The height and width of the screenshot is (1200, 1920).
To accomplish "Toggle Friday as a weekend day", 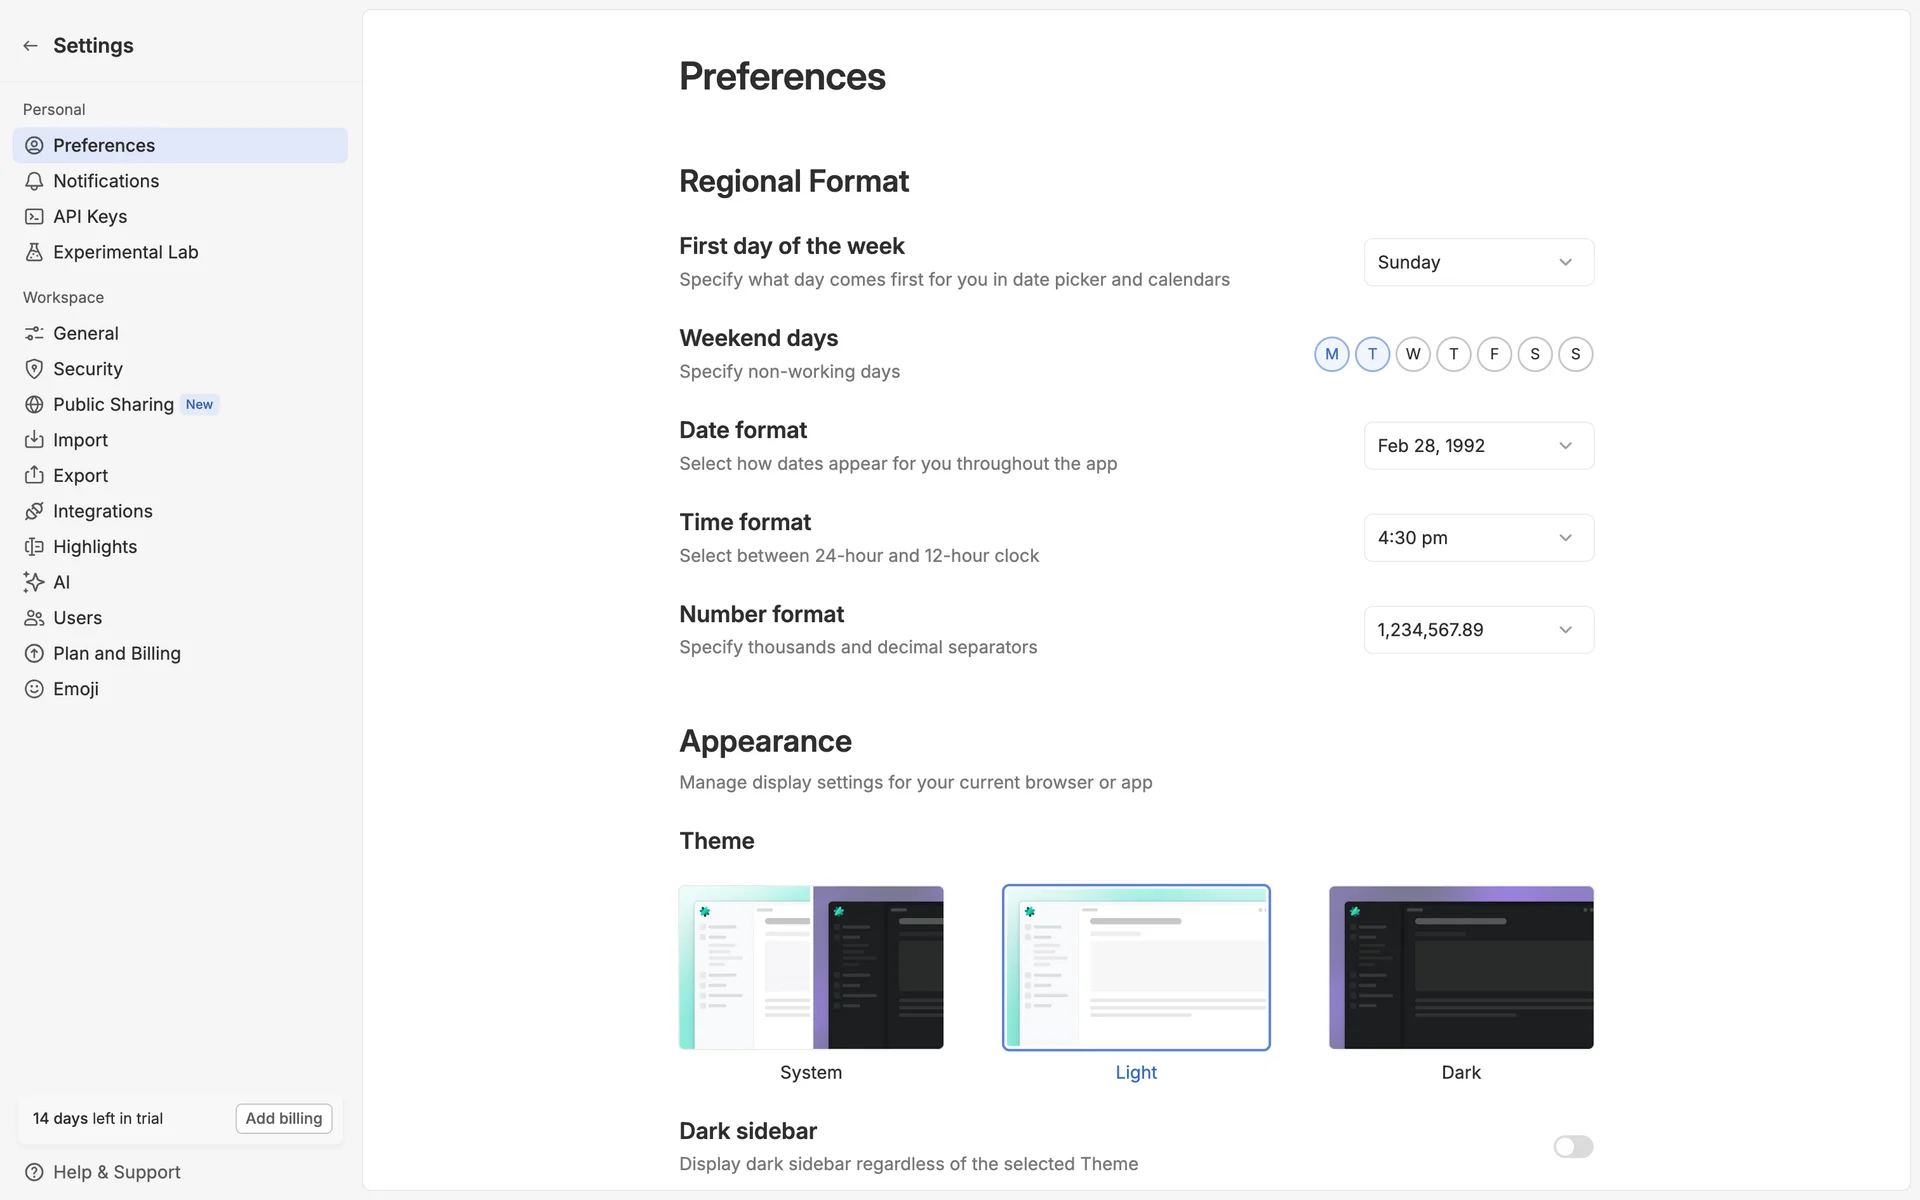I will 1494,354.
